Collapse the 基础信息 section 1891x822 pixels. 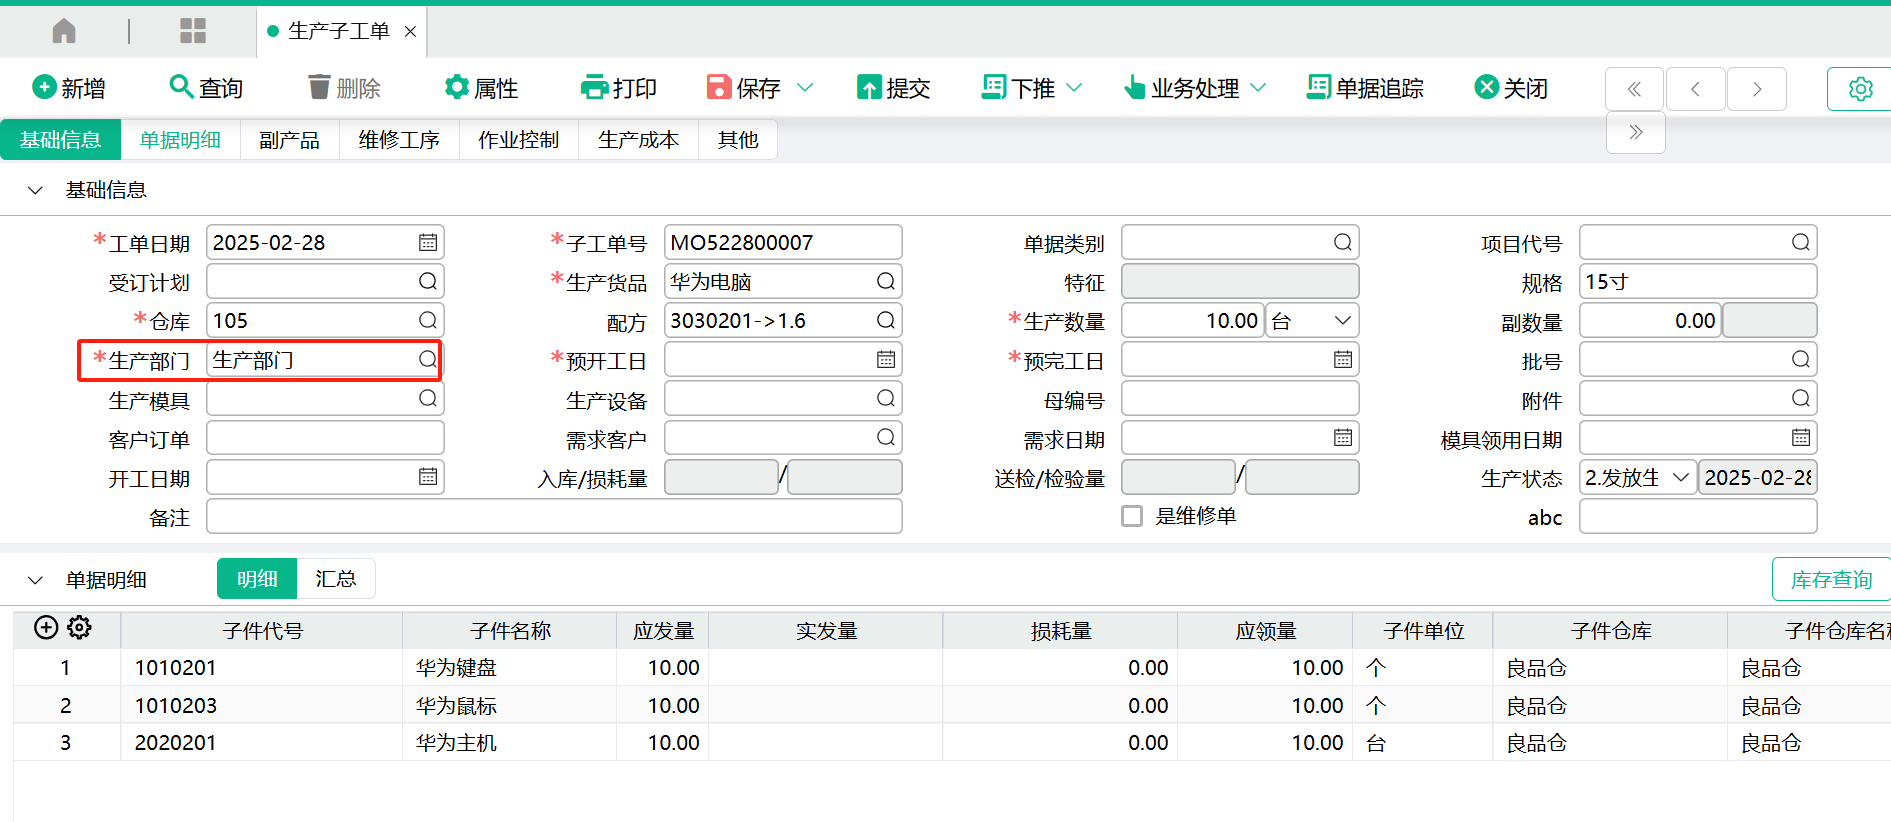pyautogui.click(x=35, y=190)
